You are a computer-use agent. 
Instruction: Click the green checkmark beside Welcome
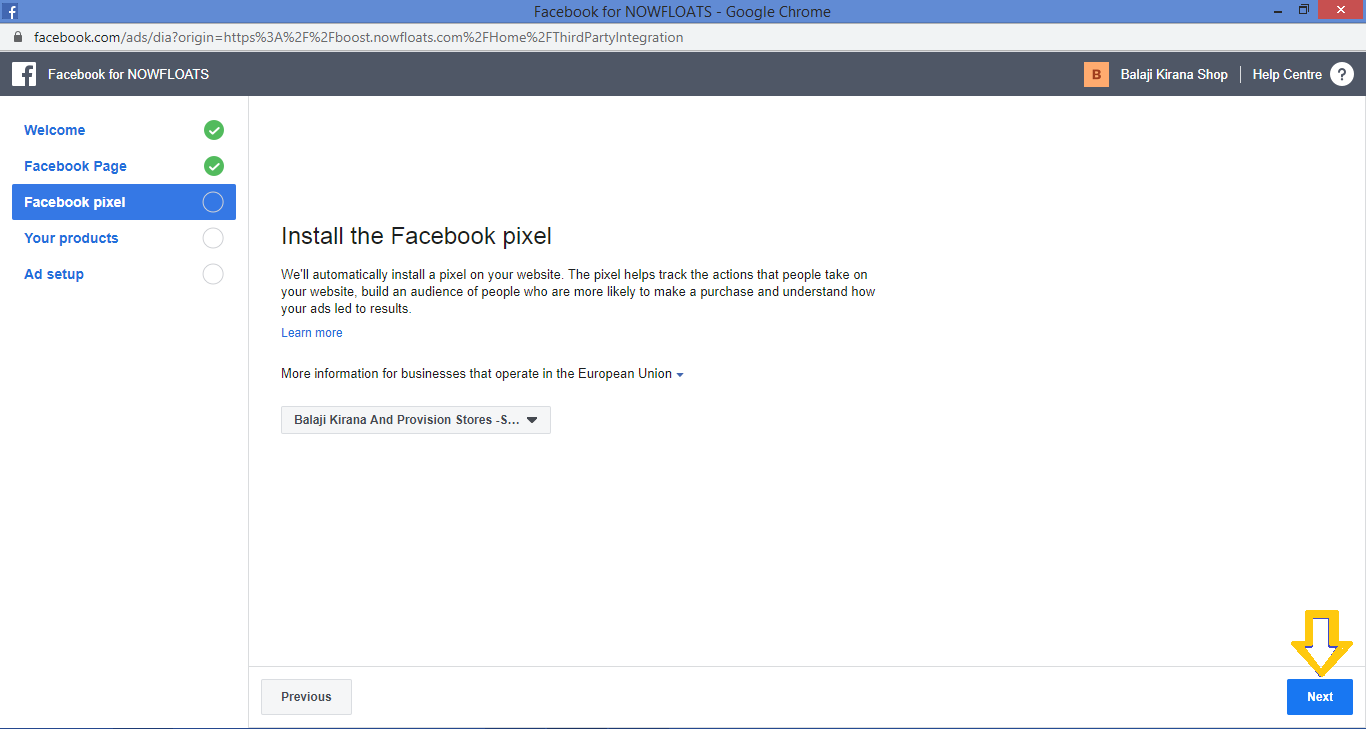tap(213, 130)
